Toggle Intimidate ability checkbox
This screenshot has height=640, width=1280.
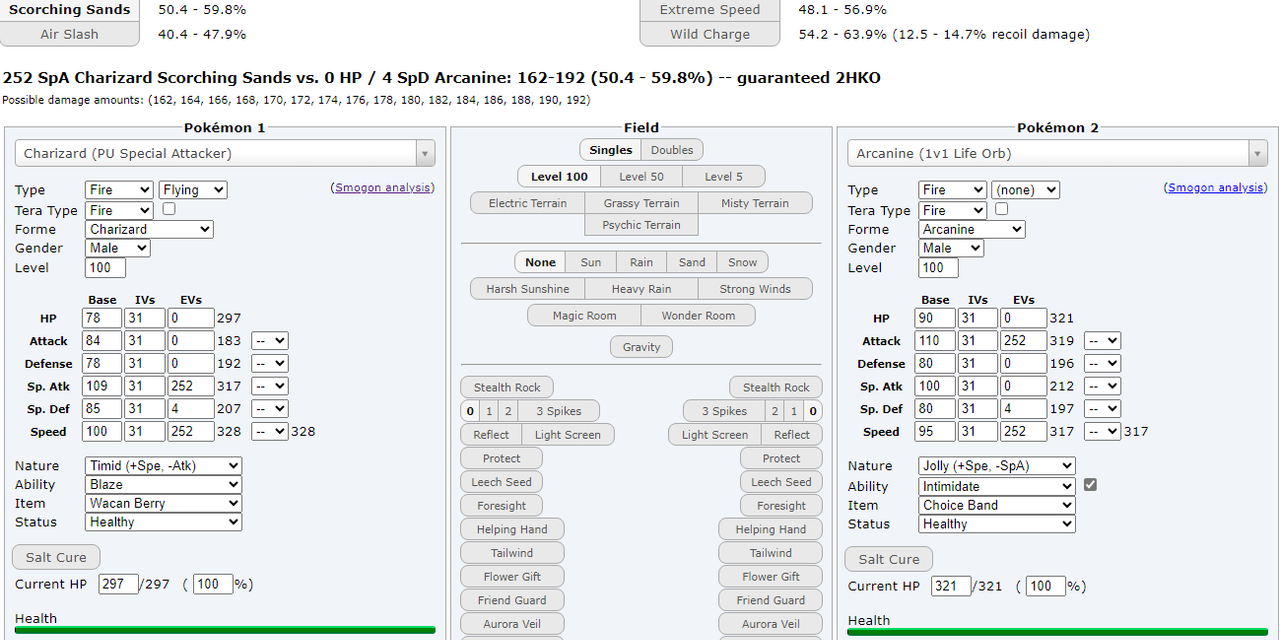pos(1090,485)
